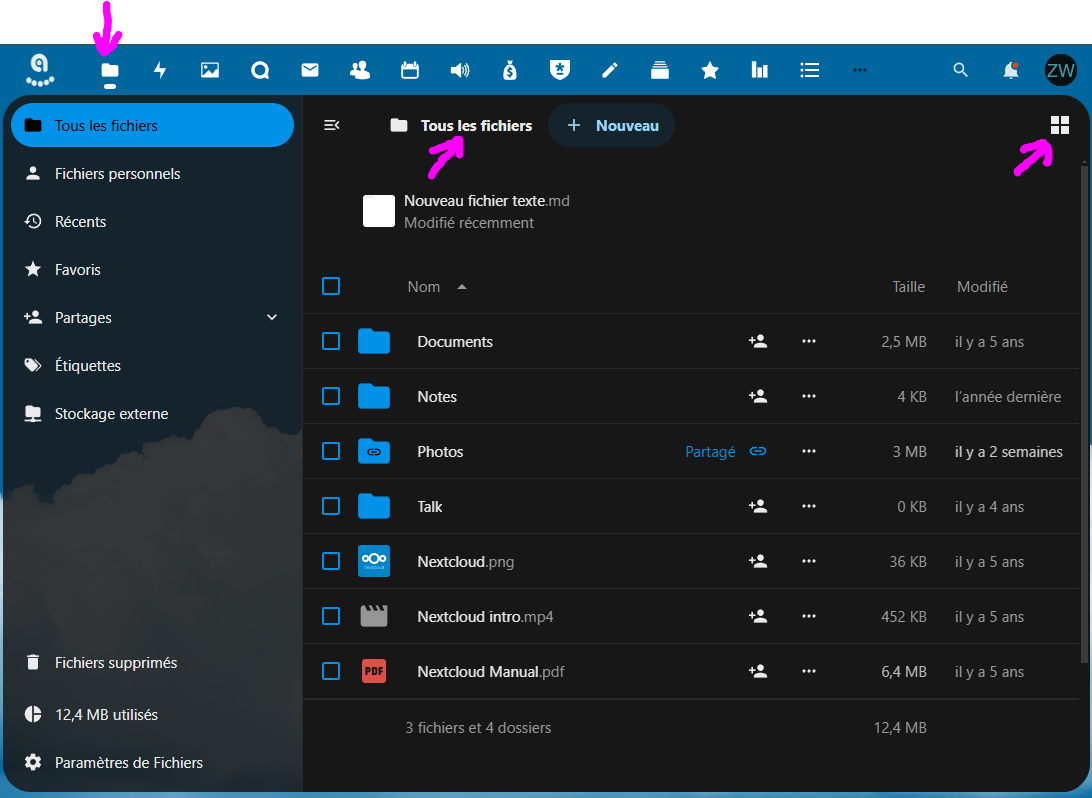
Task: Open the Calendar app icon
Action: click(x=410, y=70)
